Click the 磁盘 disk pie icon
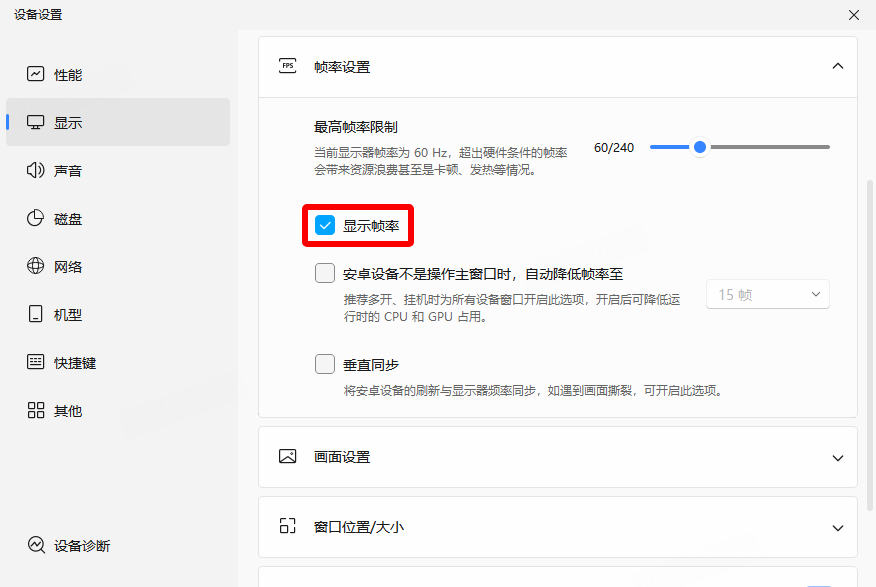 [x=36, y=218]
